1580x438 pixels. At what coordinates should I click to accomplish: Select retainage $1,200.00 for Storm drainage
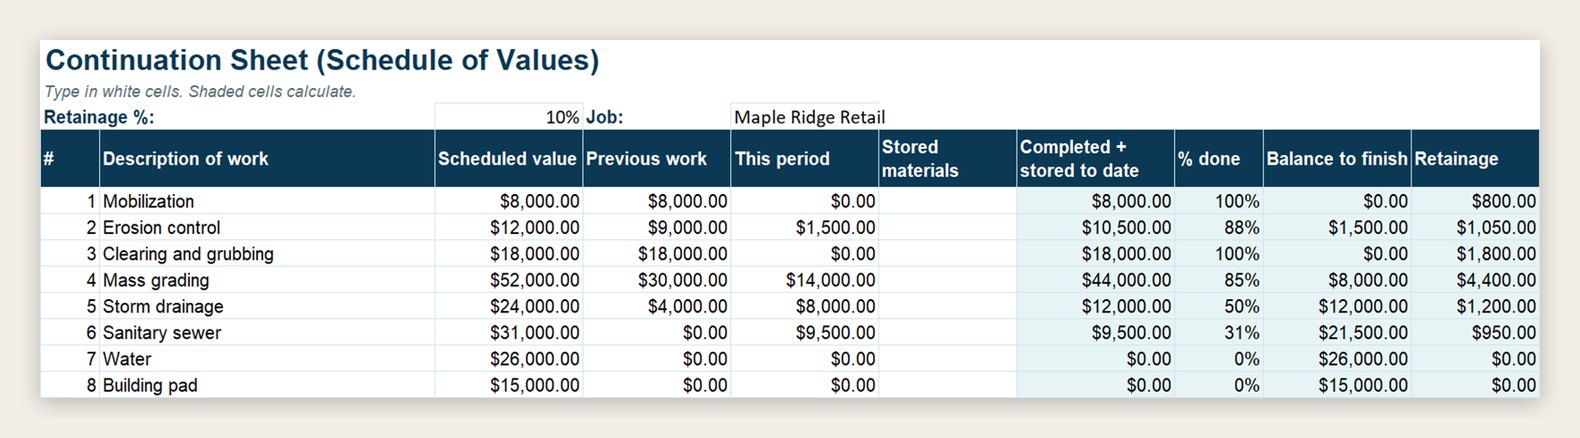tap(1475, 306)
